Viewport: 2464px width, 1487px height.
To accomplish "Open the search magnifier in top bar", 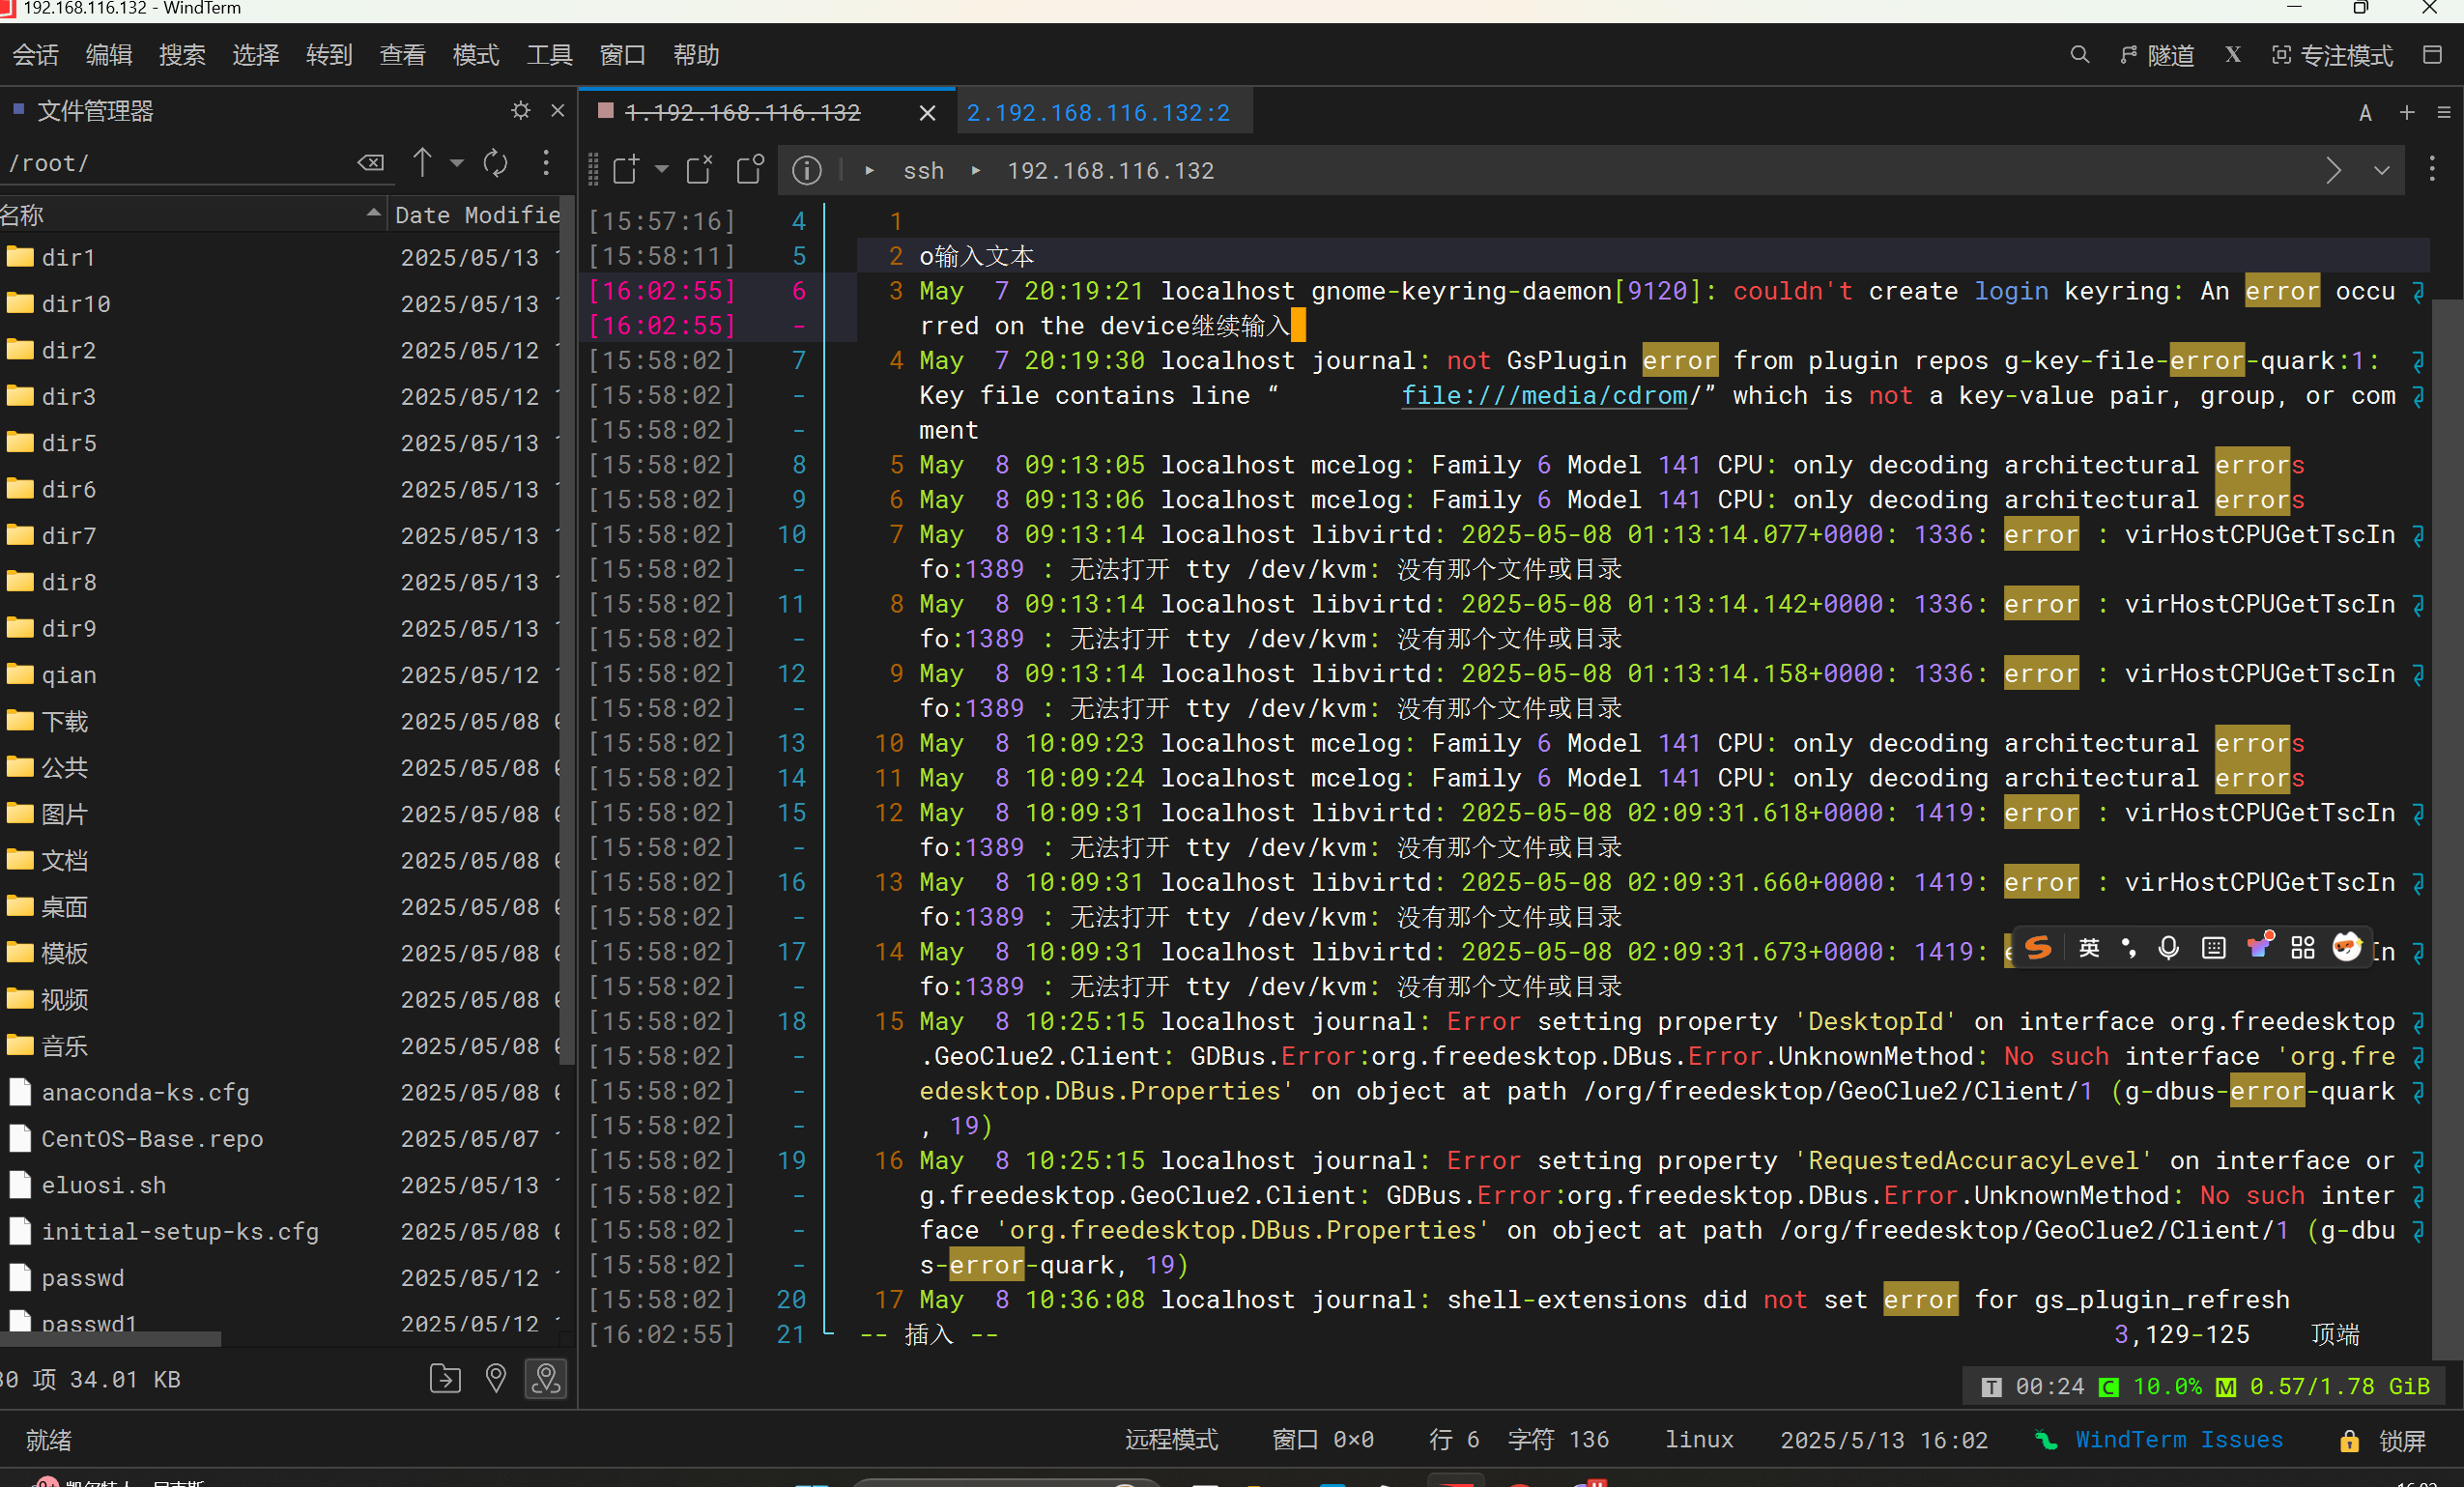I will coord(2079,55).
